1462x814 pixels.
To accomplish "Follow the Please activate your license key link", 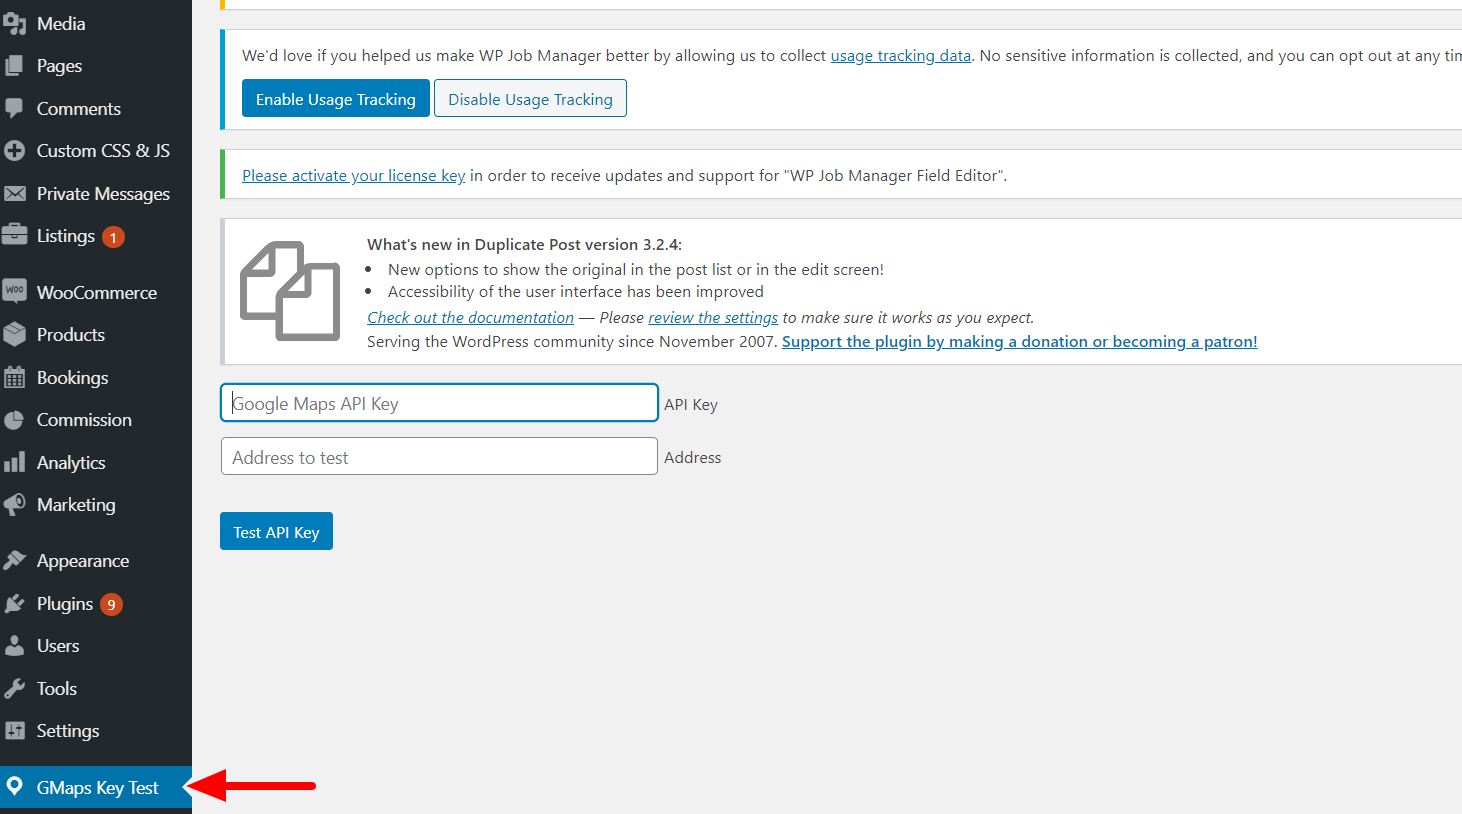I will point(354,175).
